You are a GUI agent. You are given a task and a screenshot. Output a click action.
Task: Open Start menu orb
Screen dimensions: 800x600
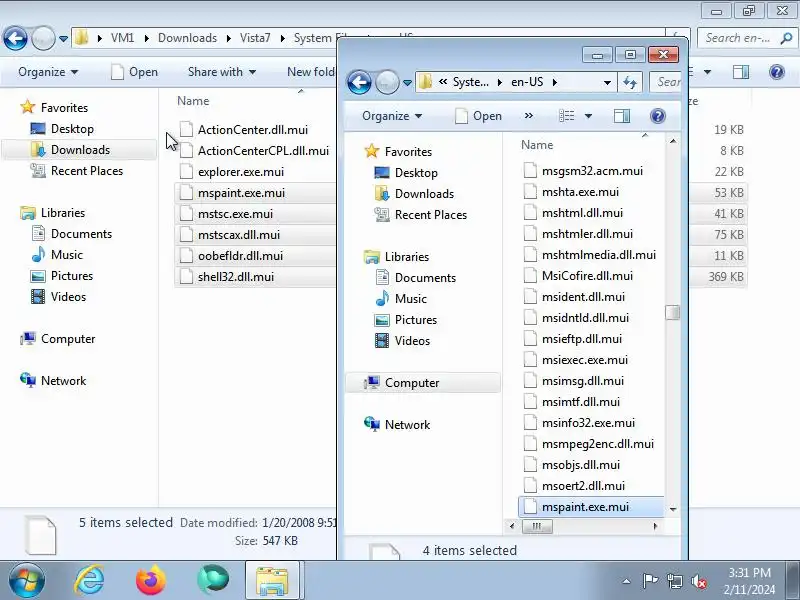click(26, 581)
